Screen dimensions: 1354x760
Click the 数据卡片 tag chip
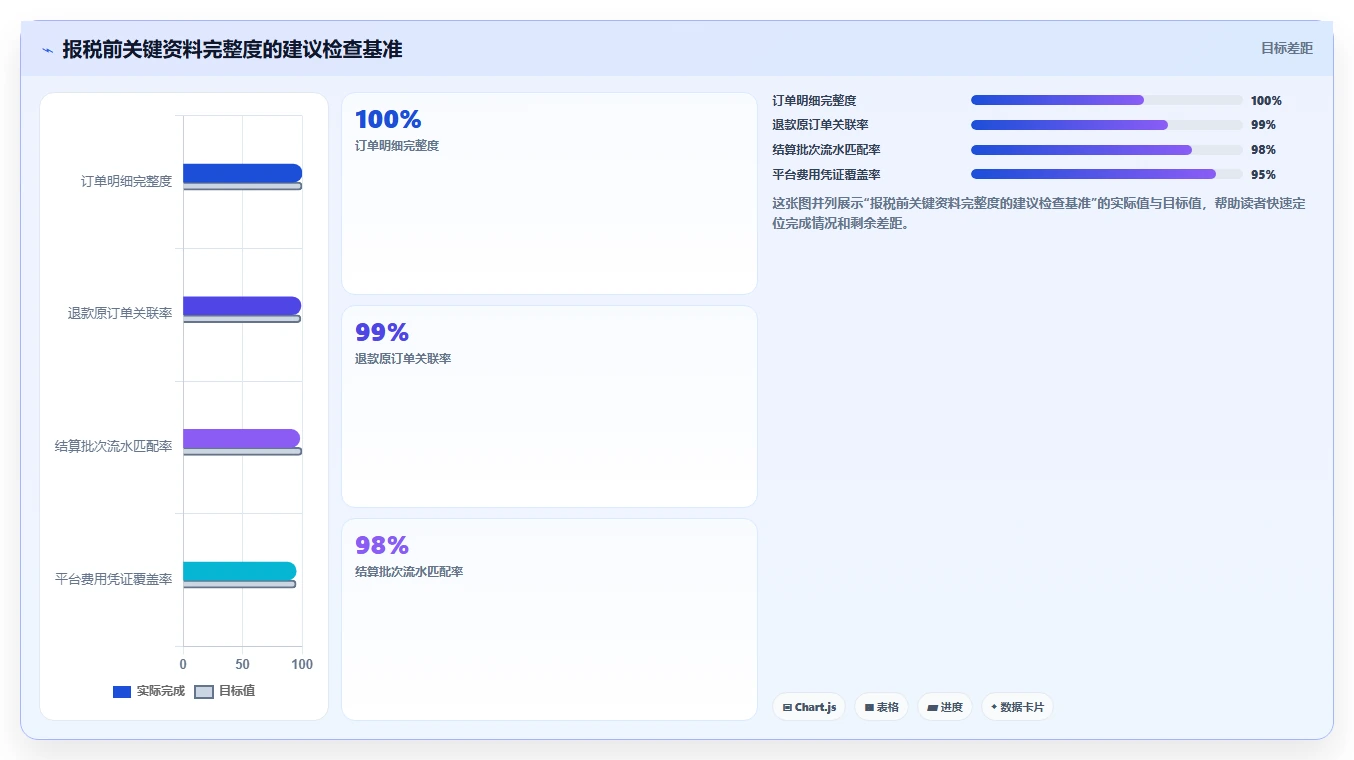(x=1017, y=707)
